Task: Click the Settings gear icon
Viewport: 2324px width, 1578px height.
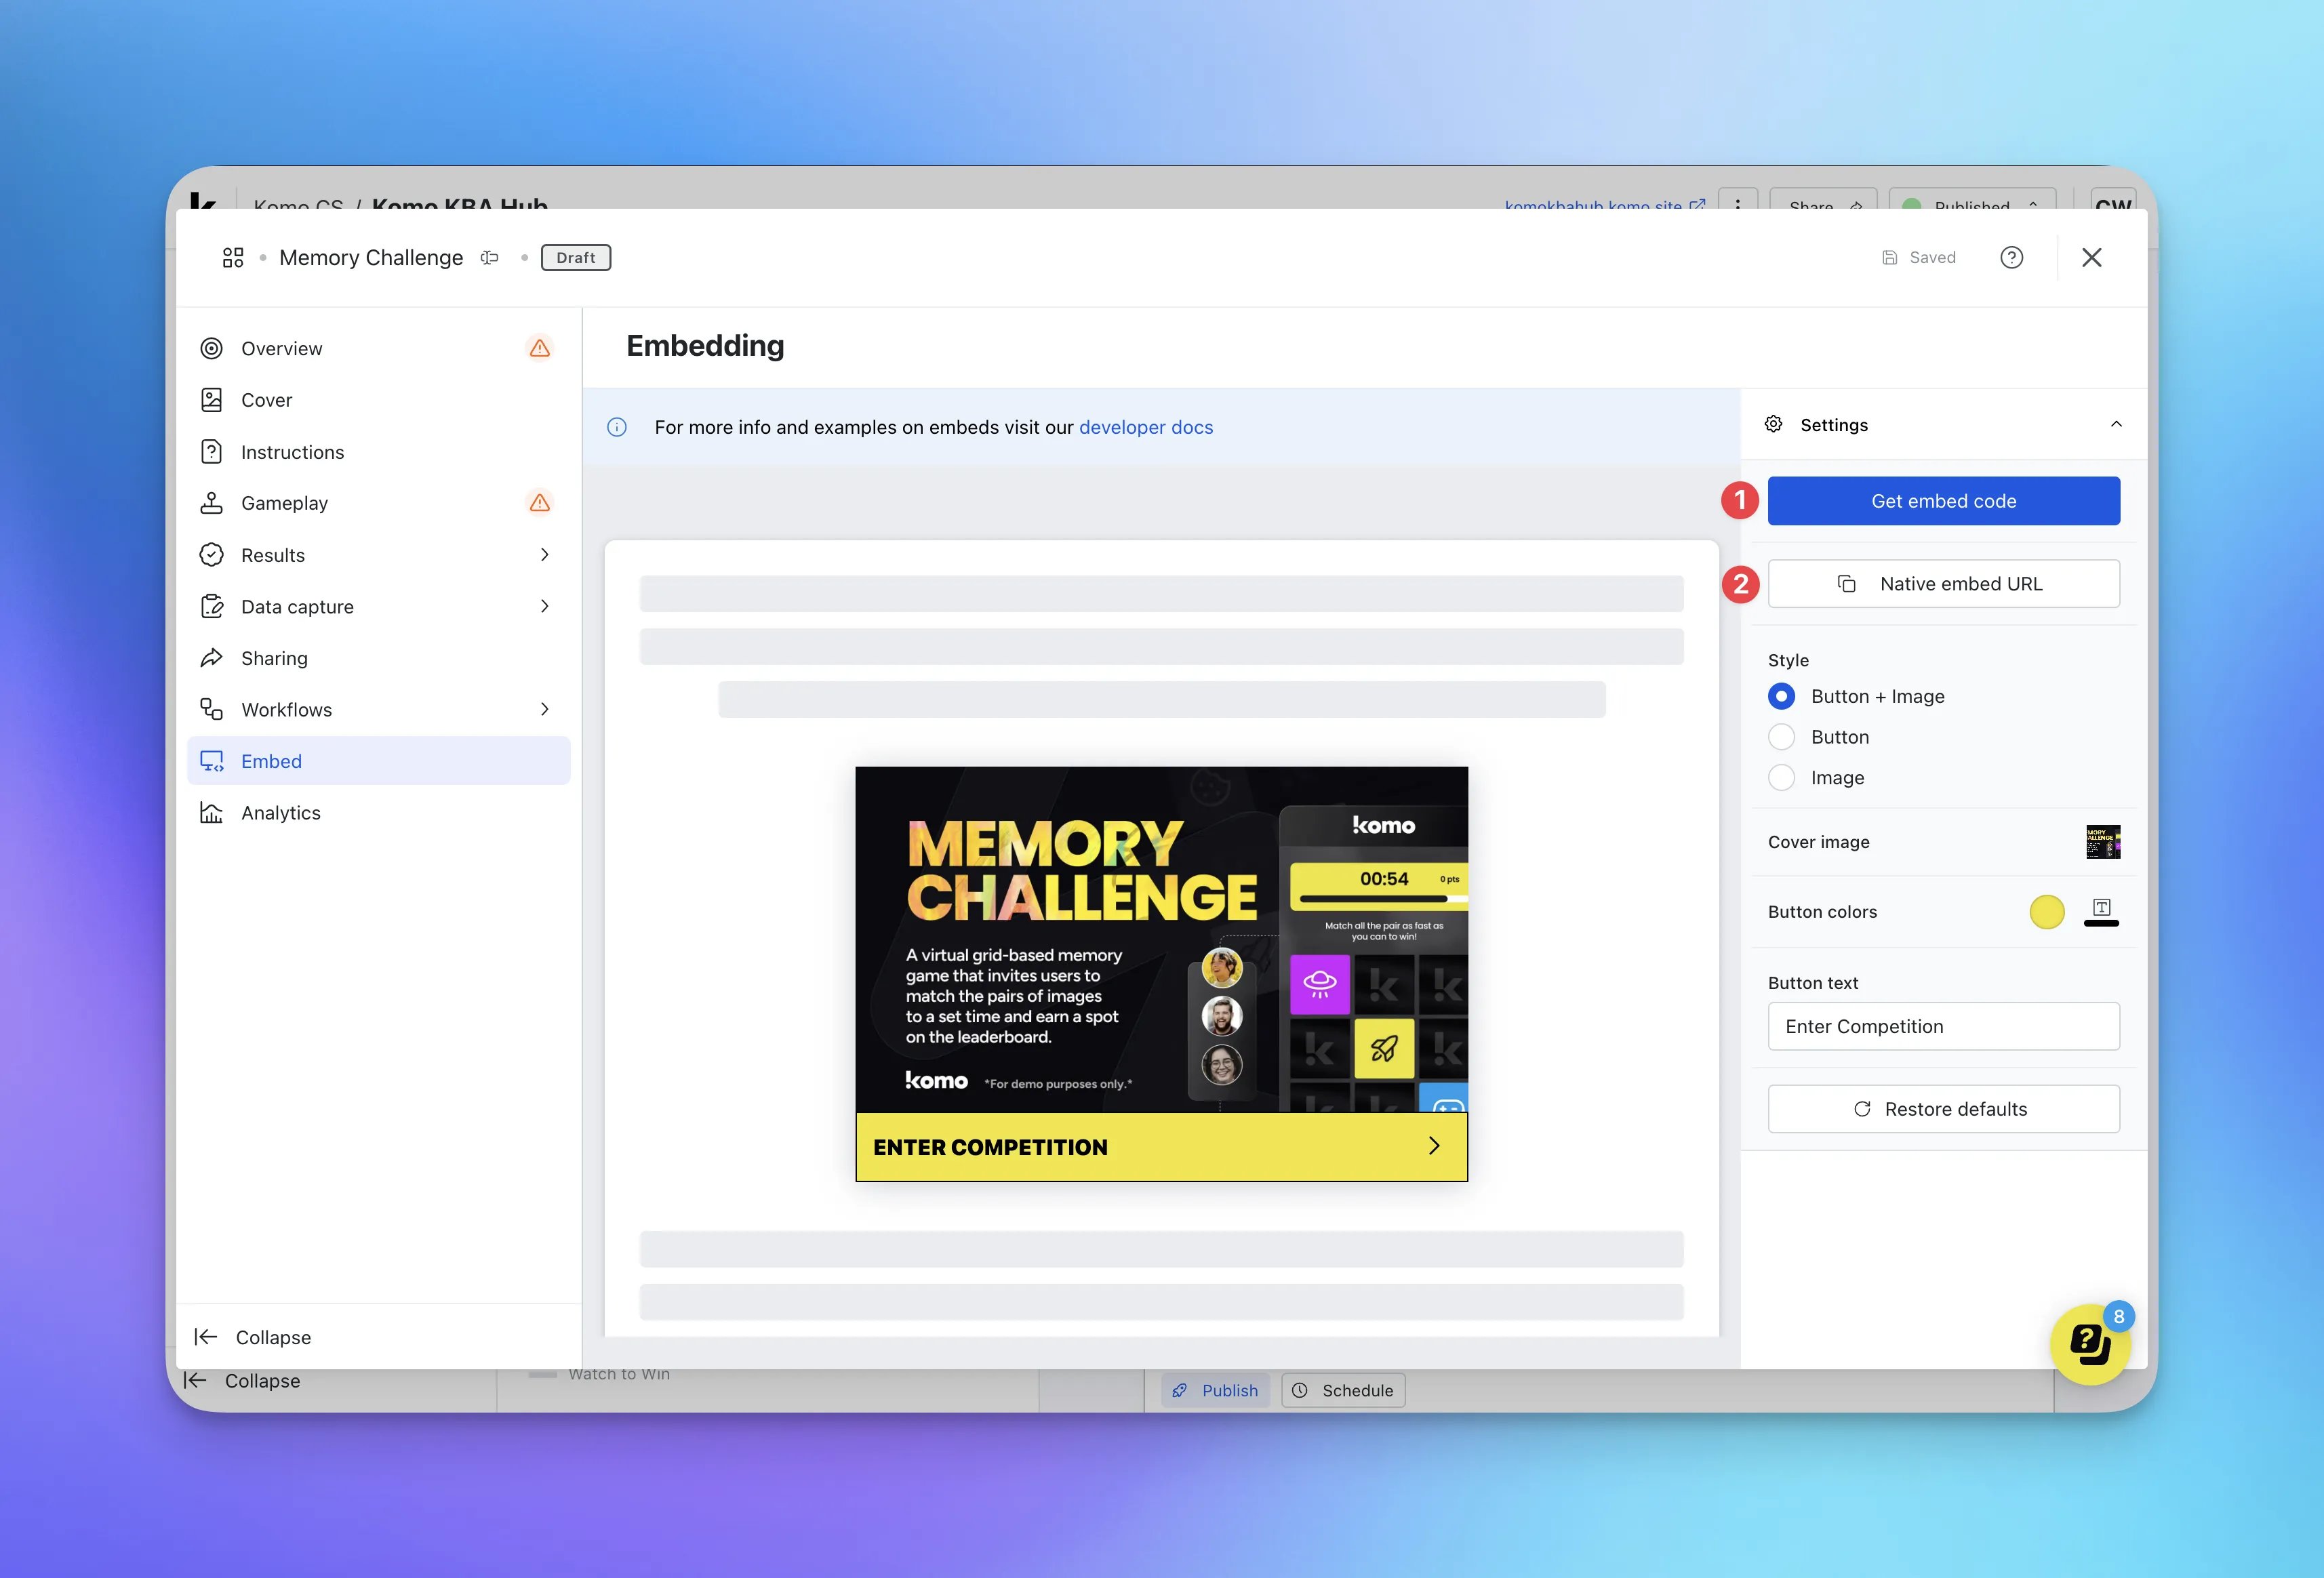Action: tap(1774, 424)
